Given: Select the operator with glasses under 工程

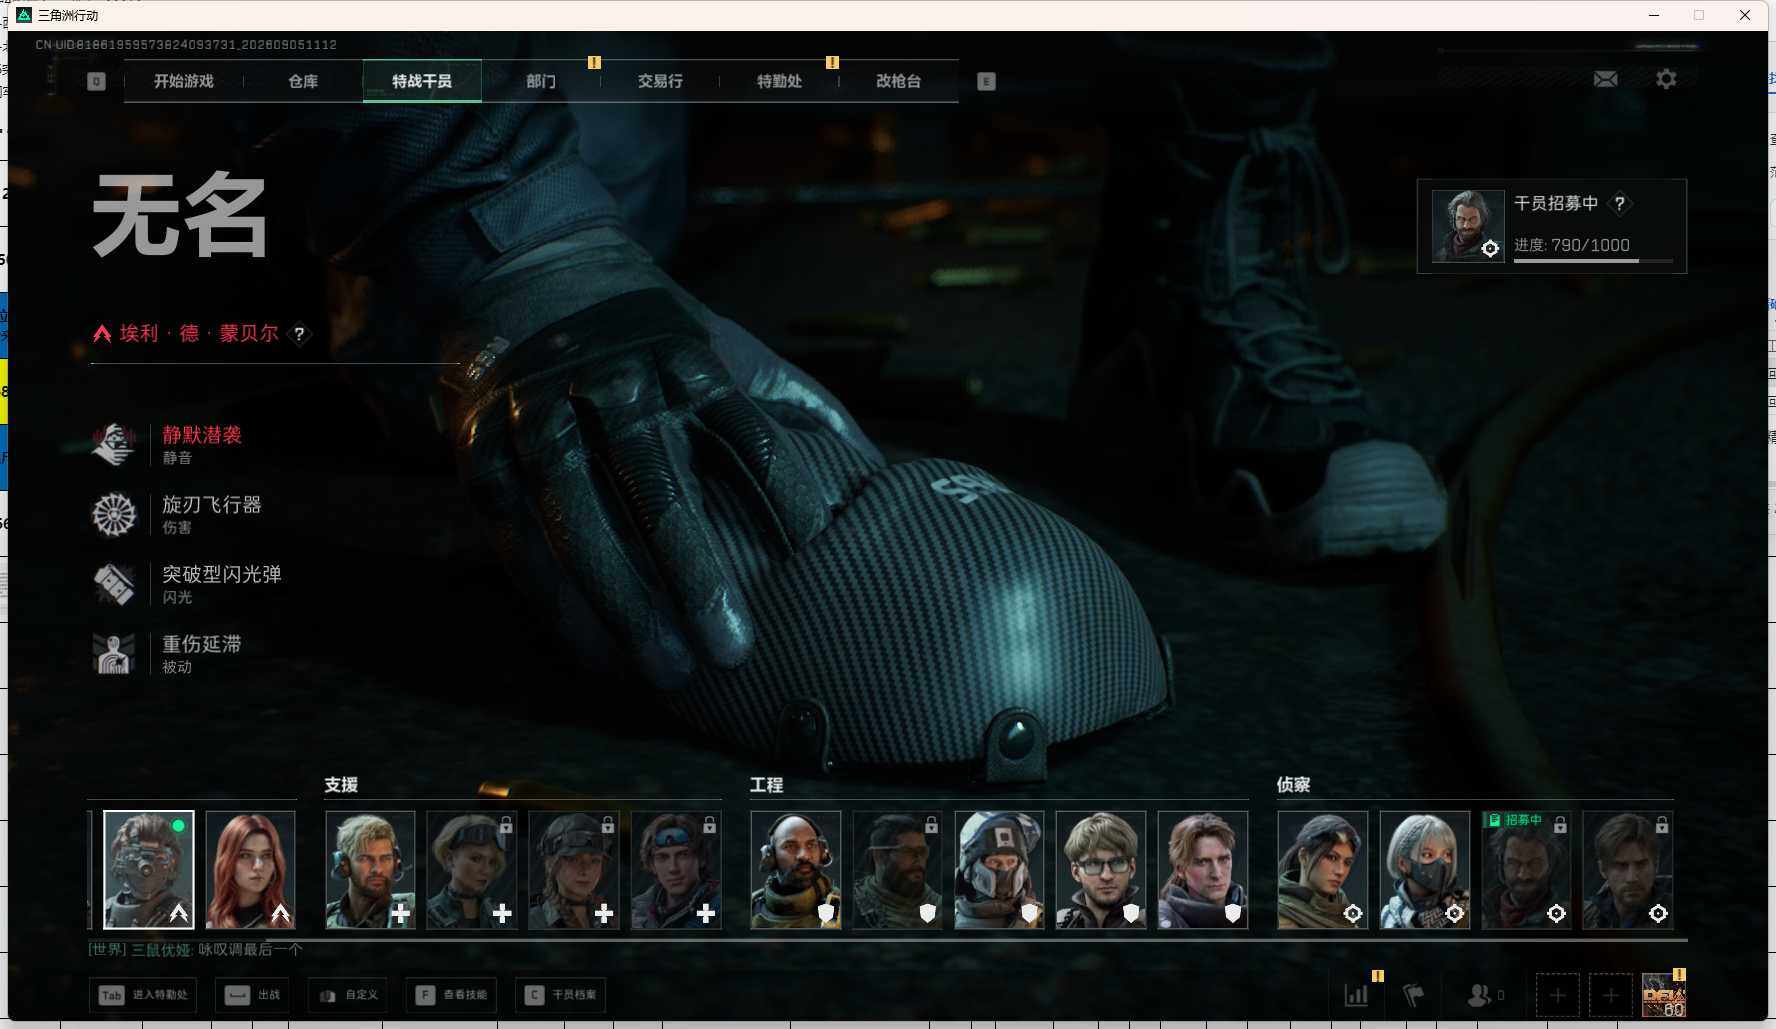Looking at the screenshot, I should click(x=1101, y=870).
